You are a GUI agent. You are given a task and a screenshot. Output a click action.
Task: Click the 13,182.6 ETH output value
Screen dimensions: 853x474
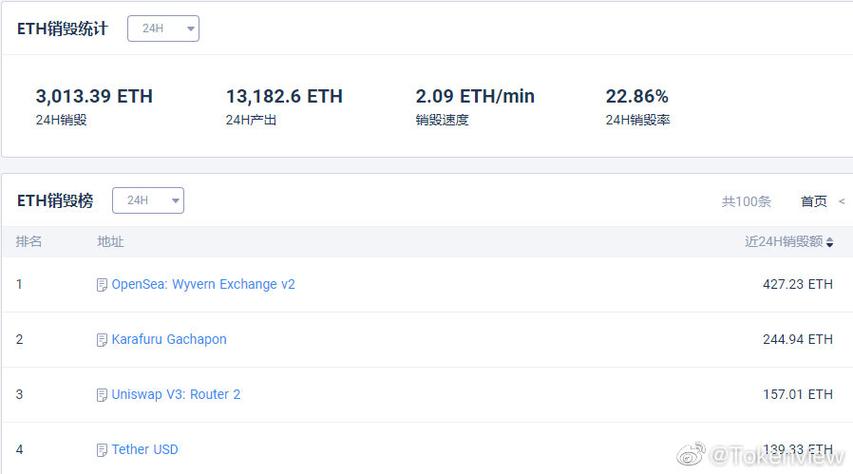click(284, 96)
